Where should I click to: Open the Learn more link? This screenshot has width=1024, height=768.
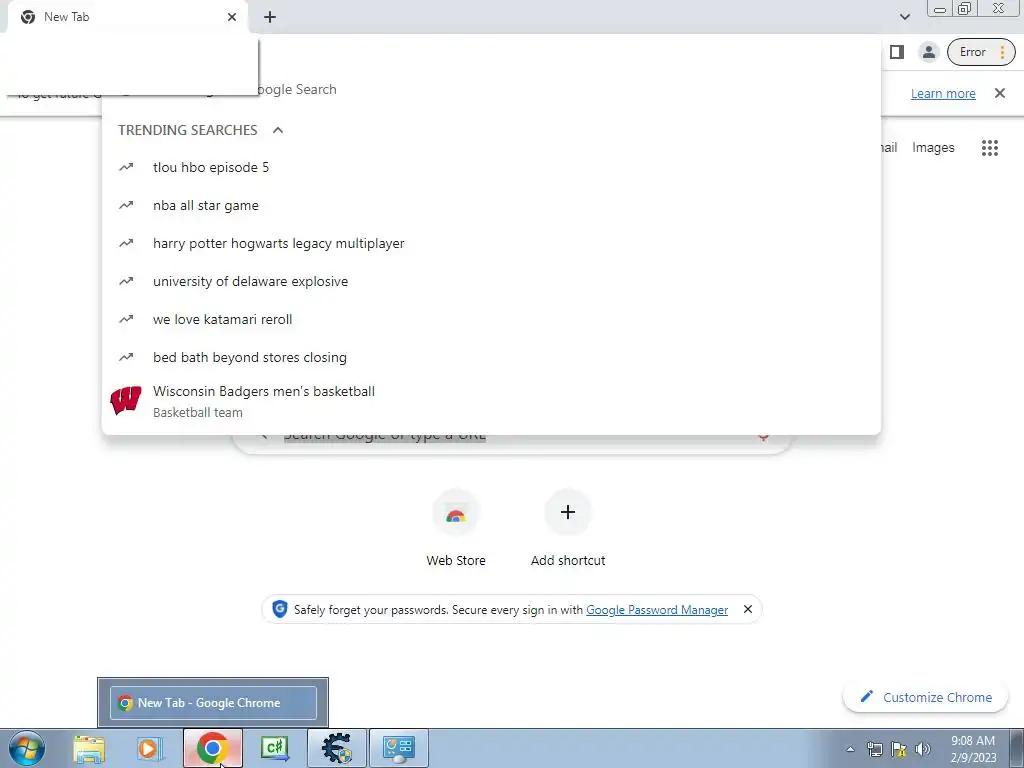[x=943, y=93]
